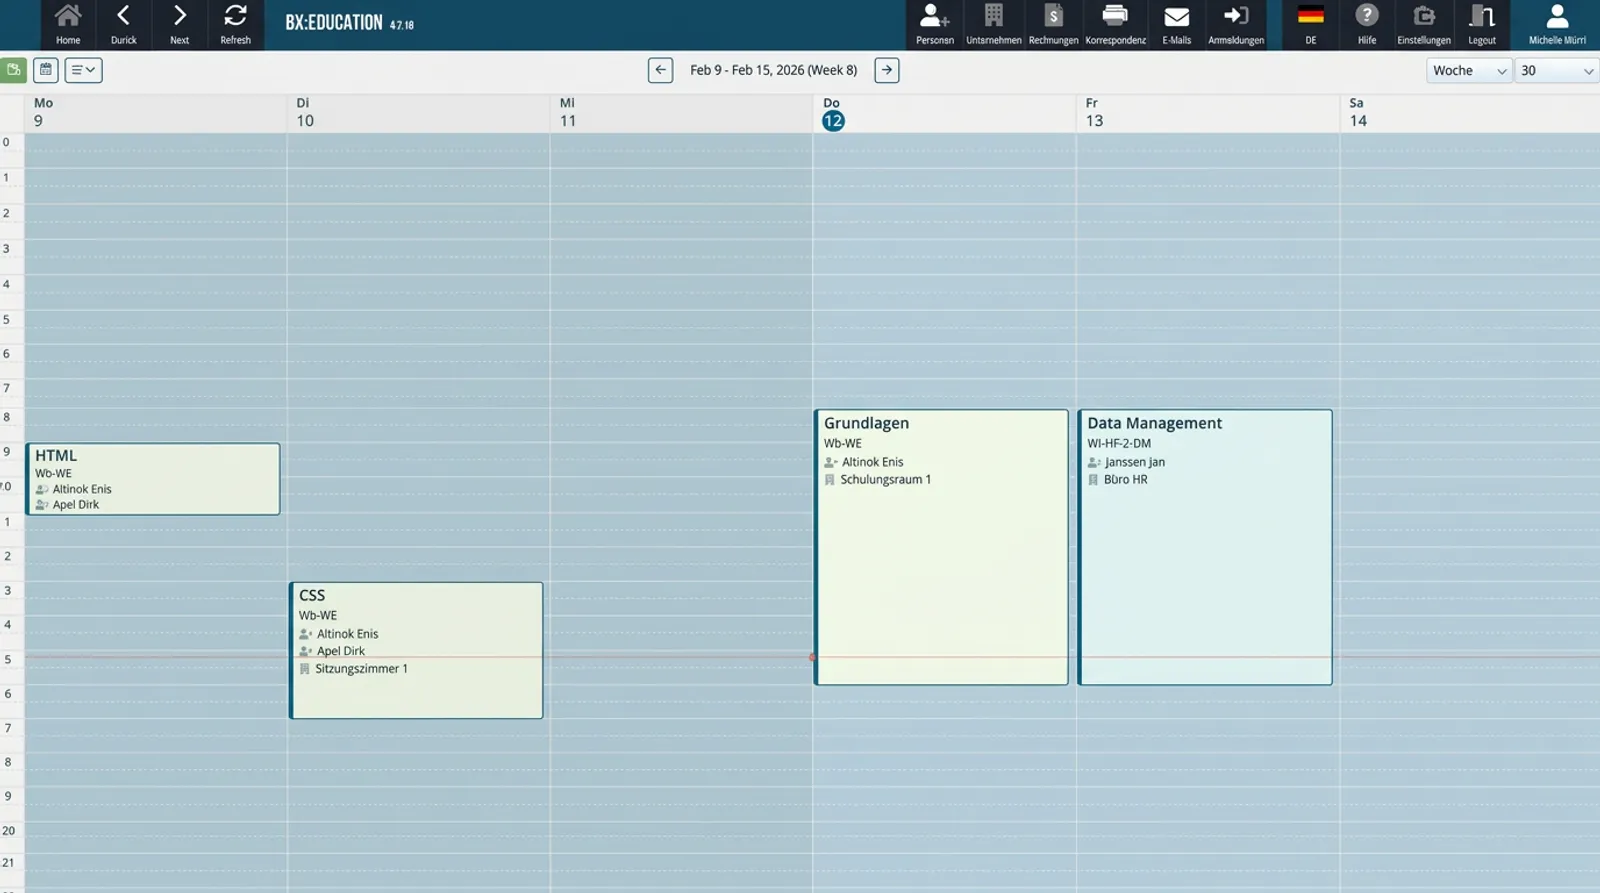Open Hilfe help icon

[x=1367, y=24]
